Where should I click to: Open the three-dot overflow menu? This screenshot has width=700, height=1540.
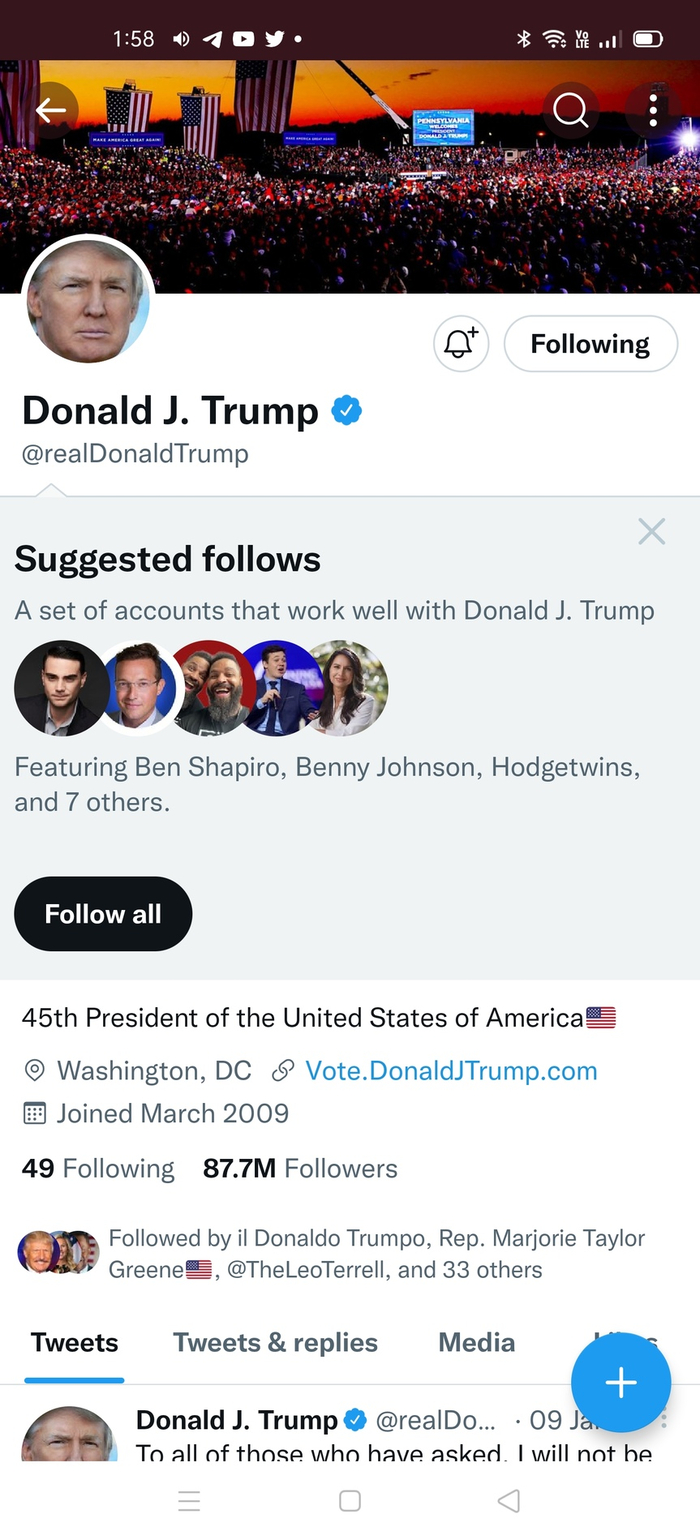pos(653,110)
